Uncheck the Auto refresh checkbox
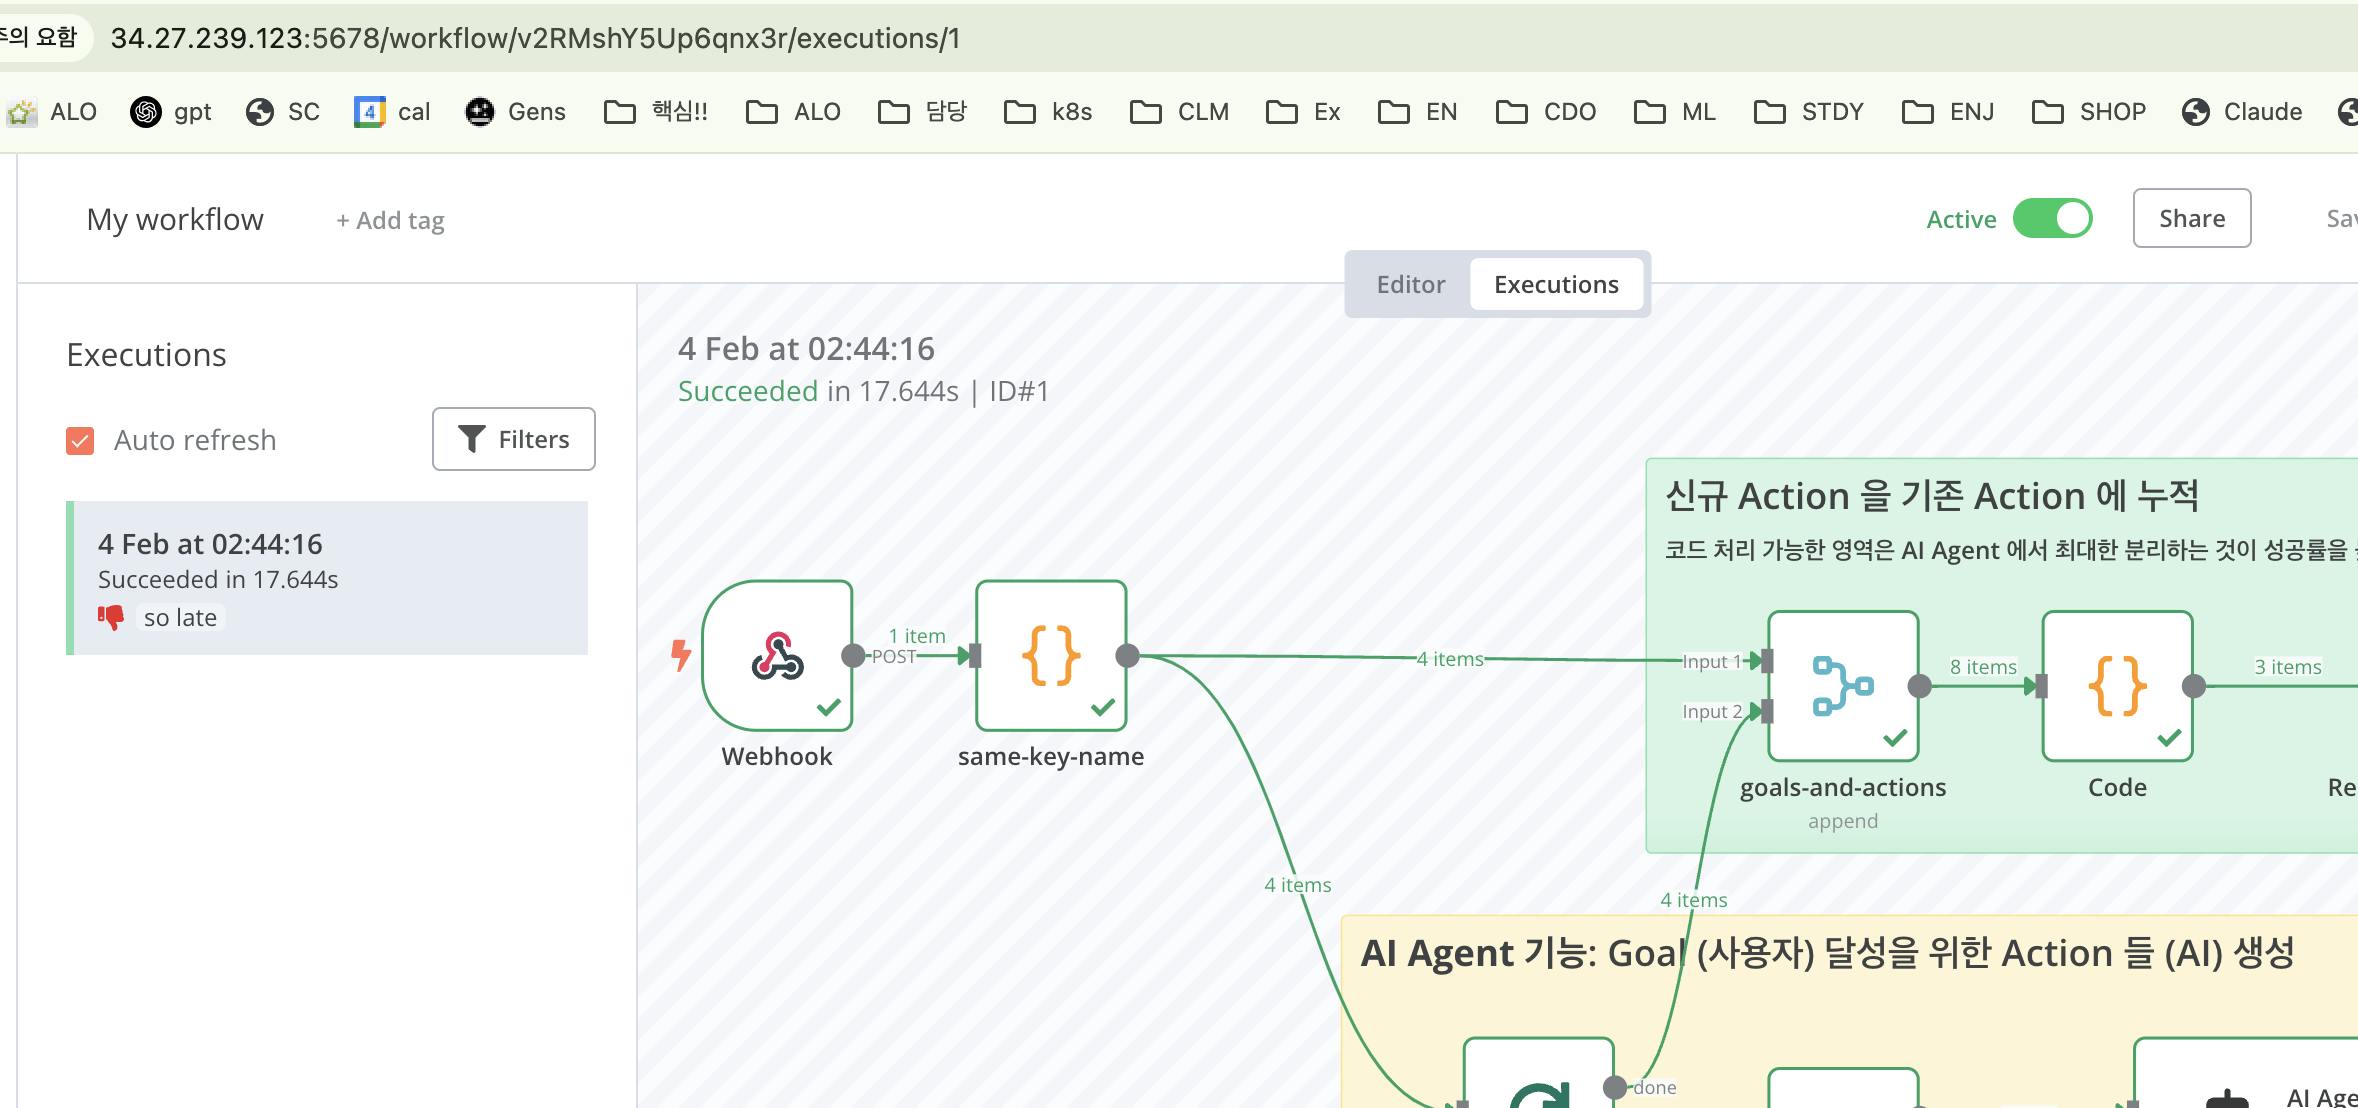2358x1108 pixels. [x=80, y=441]
